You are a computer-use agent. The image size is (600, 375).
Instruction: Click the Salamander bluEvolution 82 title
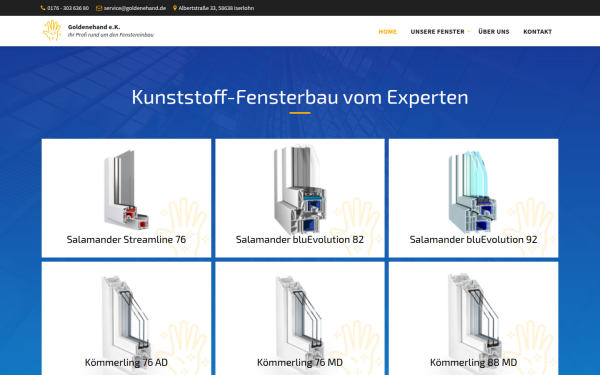tap(300, 240)
